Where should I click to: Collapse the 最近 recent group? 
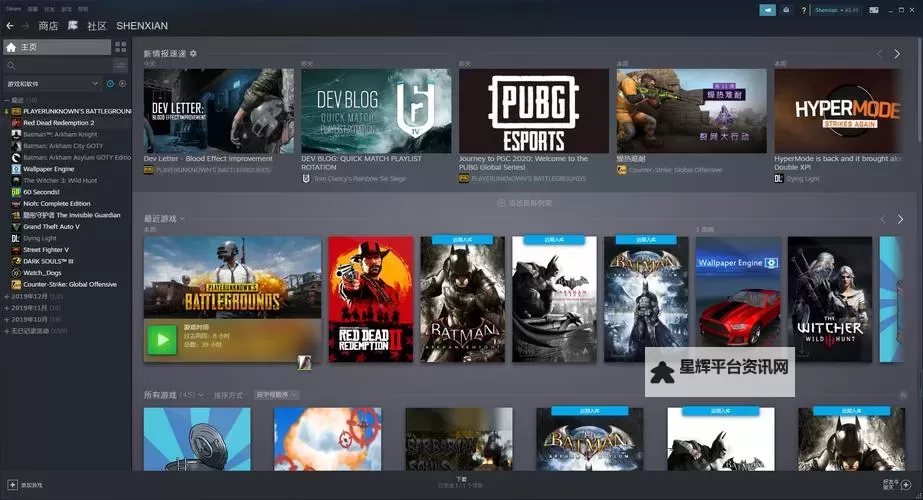tap(6, 100)
